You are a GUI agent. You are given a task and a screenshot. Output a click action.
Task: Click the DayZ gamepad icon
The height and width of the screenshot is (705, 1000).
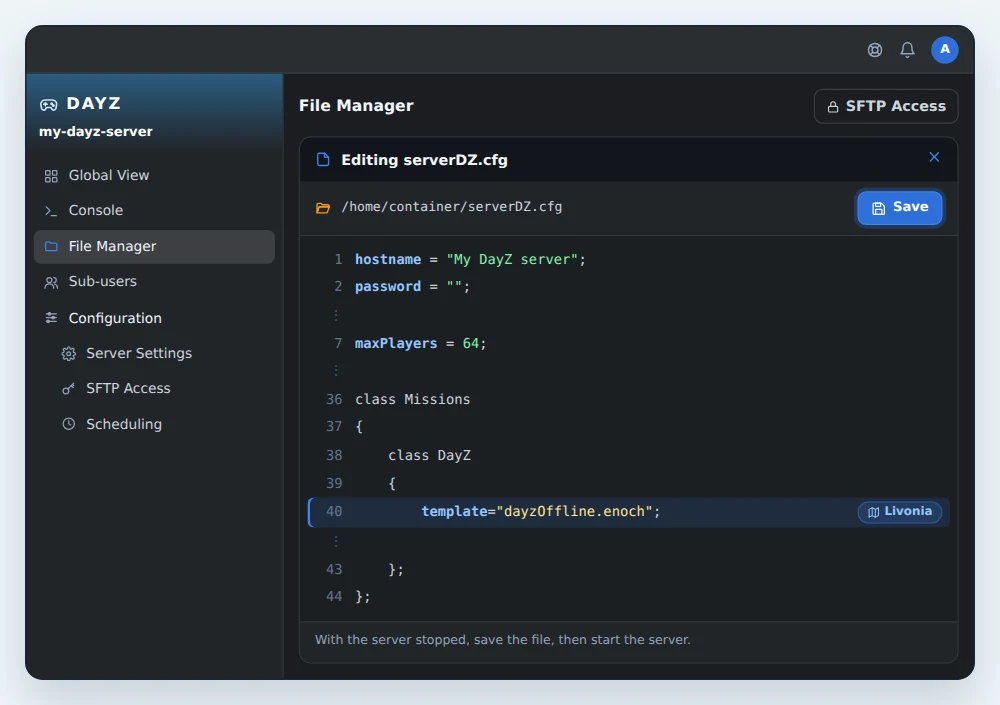(48, 105)
